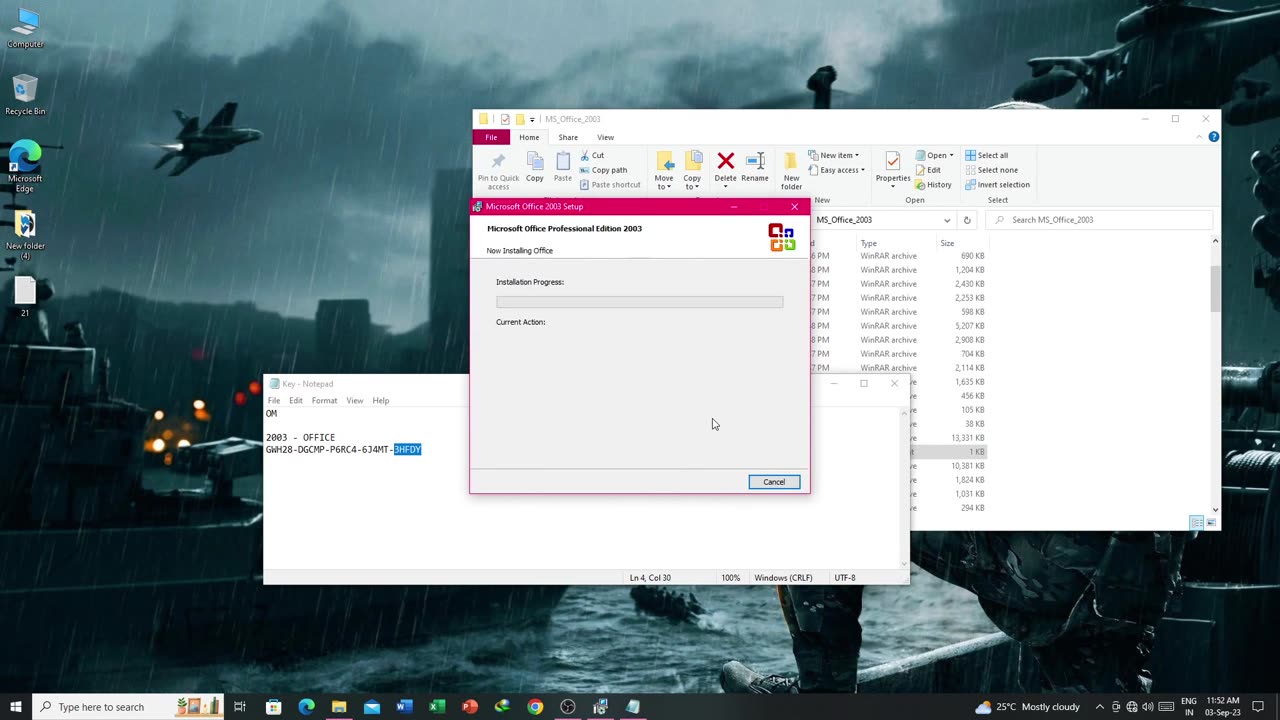The height and width of the screenshot is (720, 1280).
Task: Switch to the Explorer View tab
Action: point(605,137)
